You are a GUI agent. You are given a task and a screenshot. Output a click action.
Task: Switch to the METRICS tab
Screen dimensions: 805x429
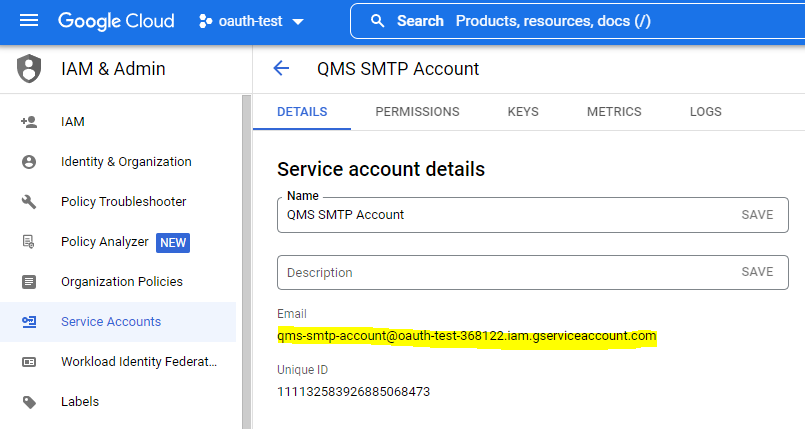[x=614, y=112]
